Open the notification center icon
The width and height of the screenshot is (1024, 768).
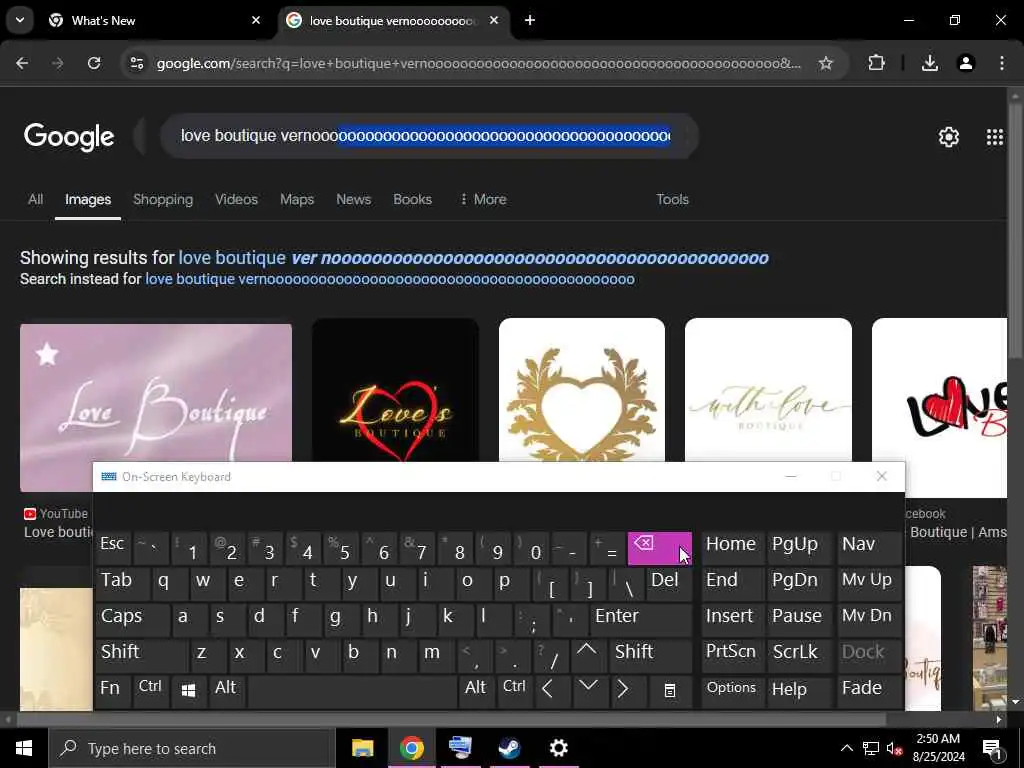[x=991, y=748]
